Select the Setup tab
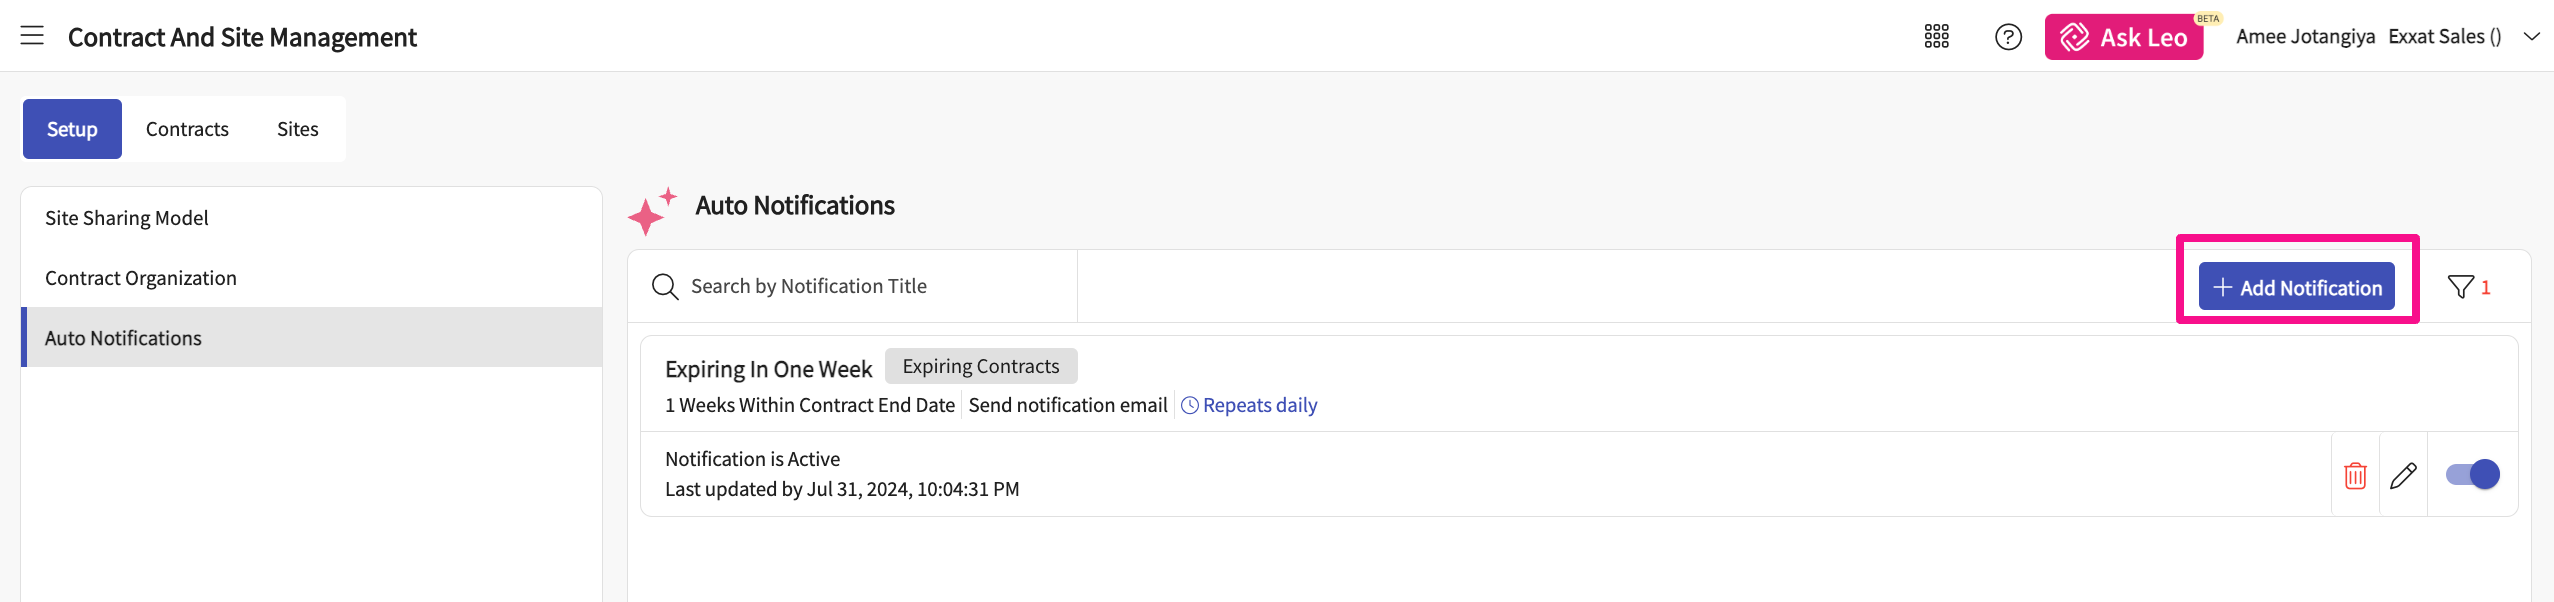 point(72,129)
